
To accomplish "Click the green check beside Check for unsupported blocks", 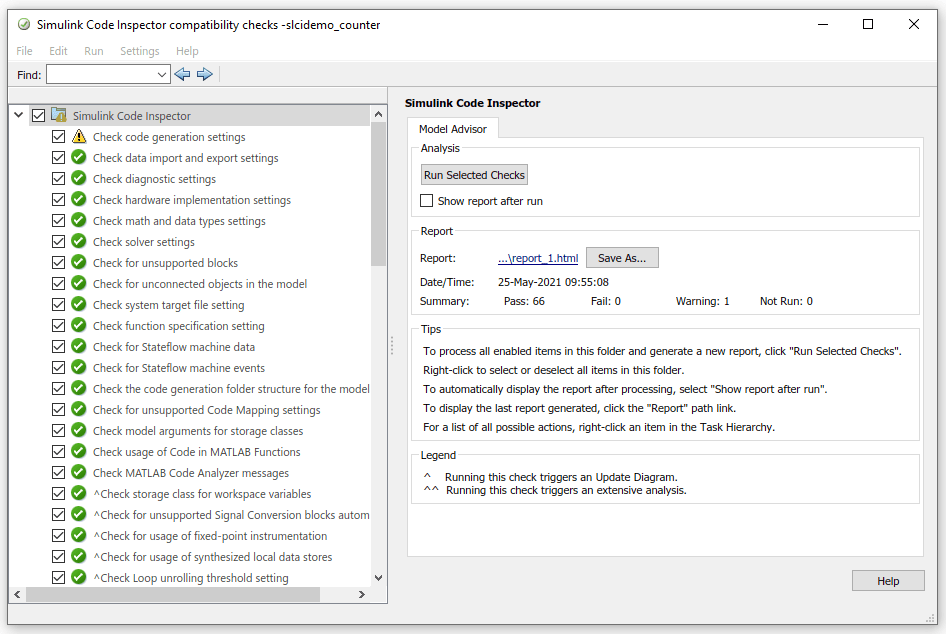I will pos(79,262).
